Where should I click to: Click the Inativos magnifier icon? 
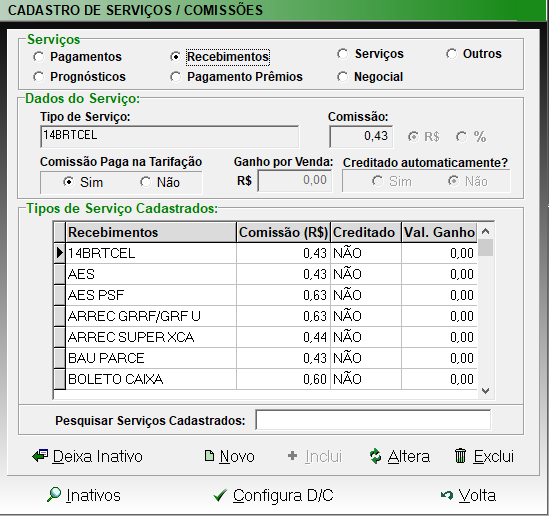(x=54, y=495)
